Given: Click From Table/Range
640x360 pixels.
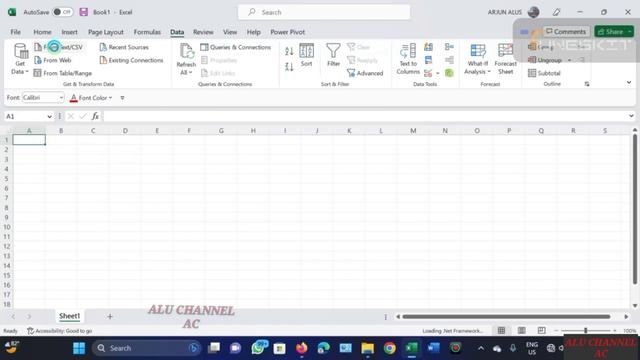Looking at the screenshot, I should pos(63,73).
